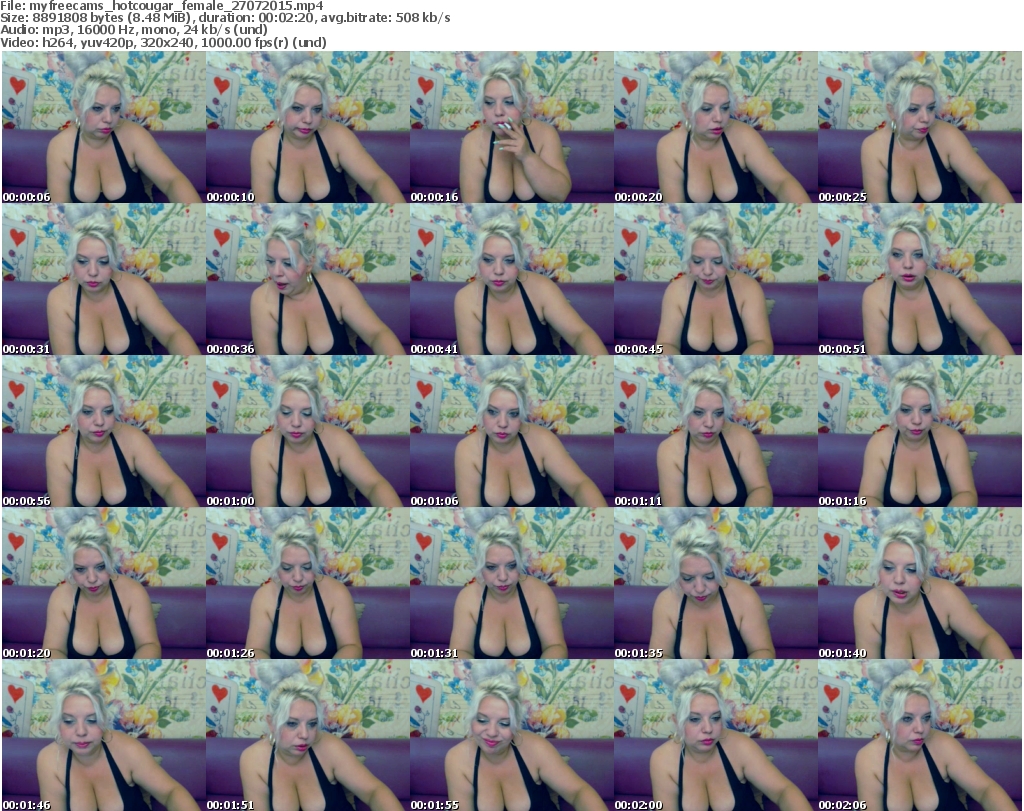This screenshot has width=1024, height=811.
Task: Select the thumbnail frame stamped 00:01:26
Action: [x=308, y=584]
